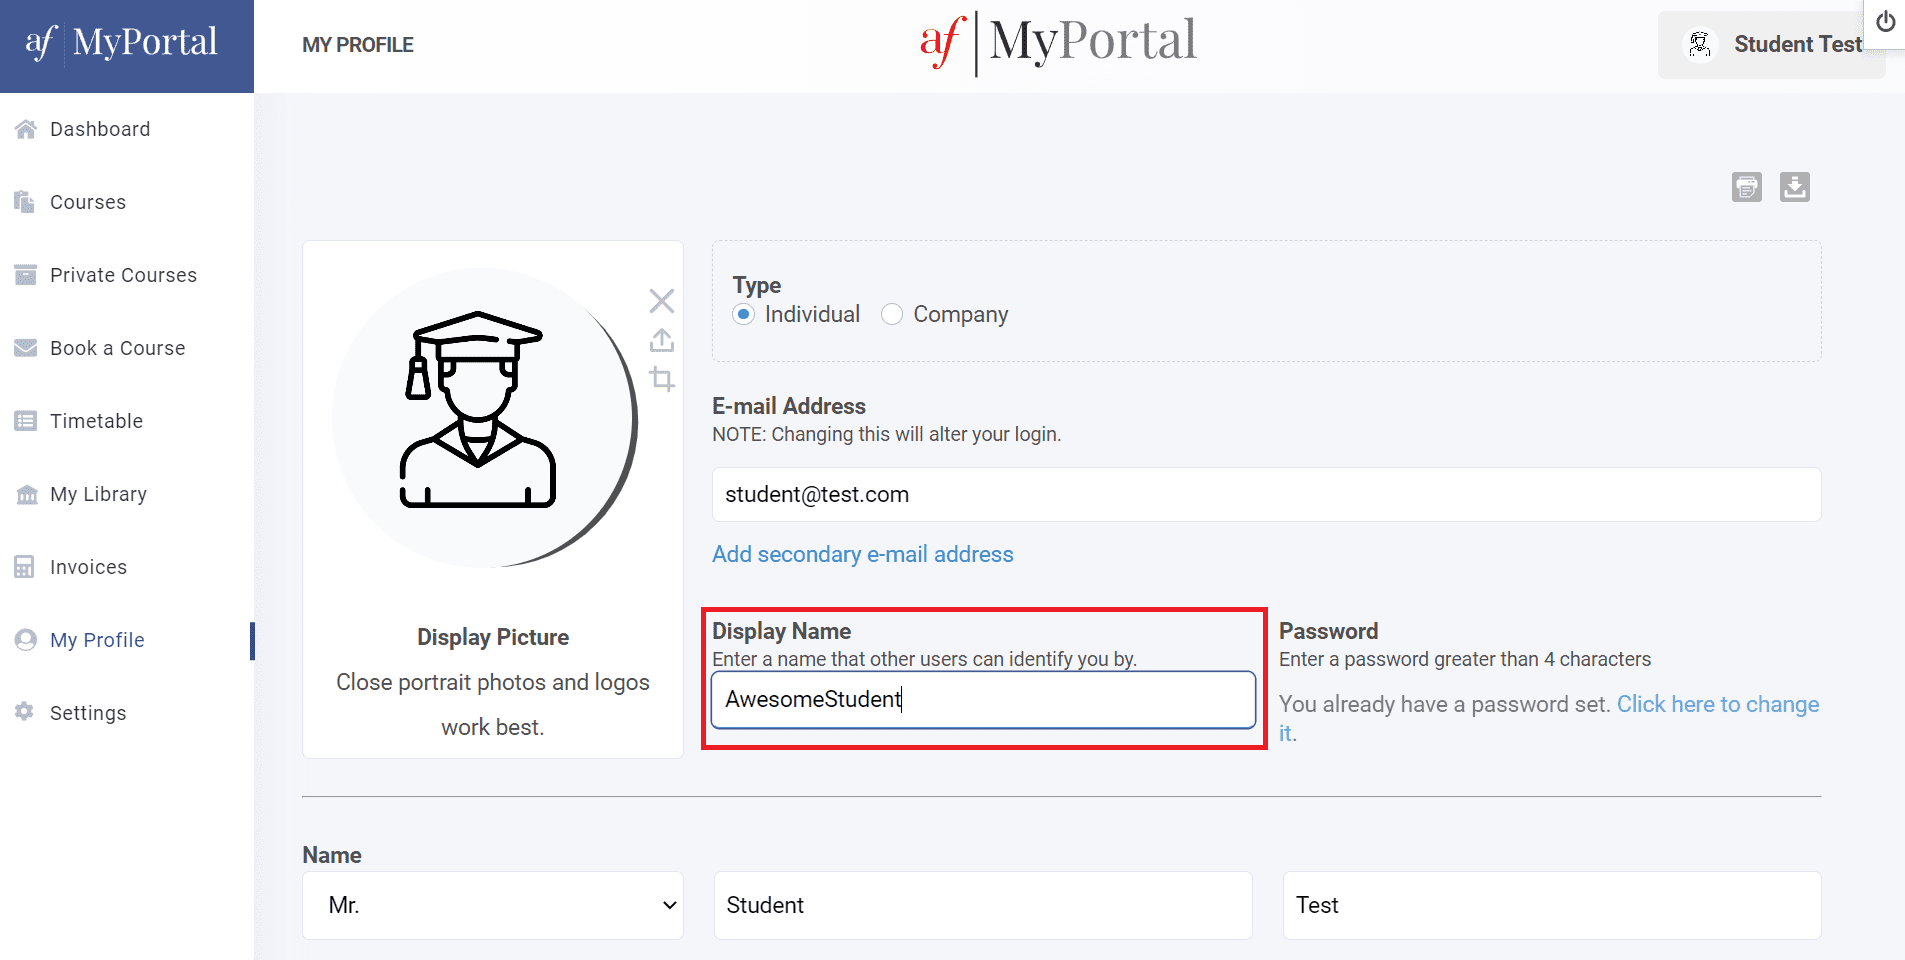Click the E-mail Address input field
This screenshot has height=960, width=1905.
pos(1265,495)
